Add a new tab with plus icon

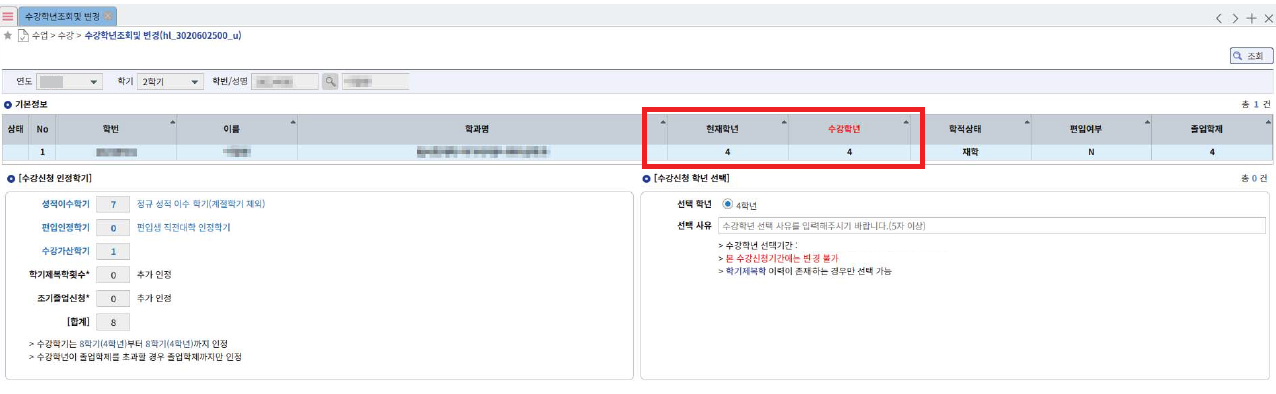click(1252, 18)
